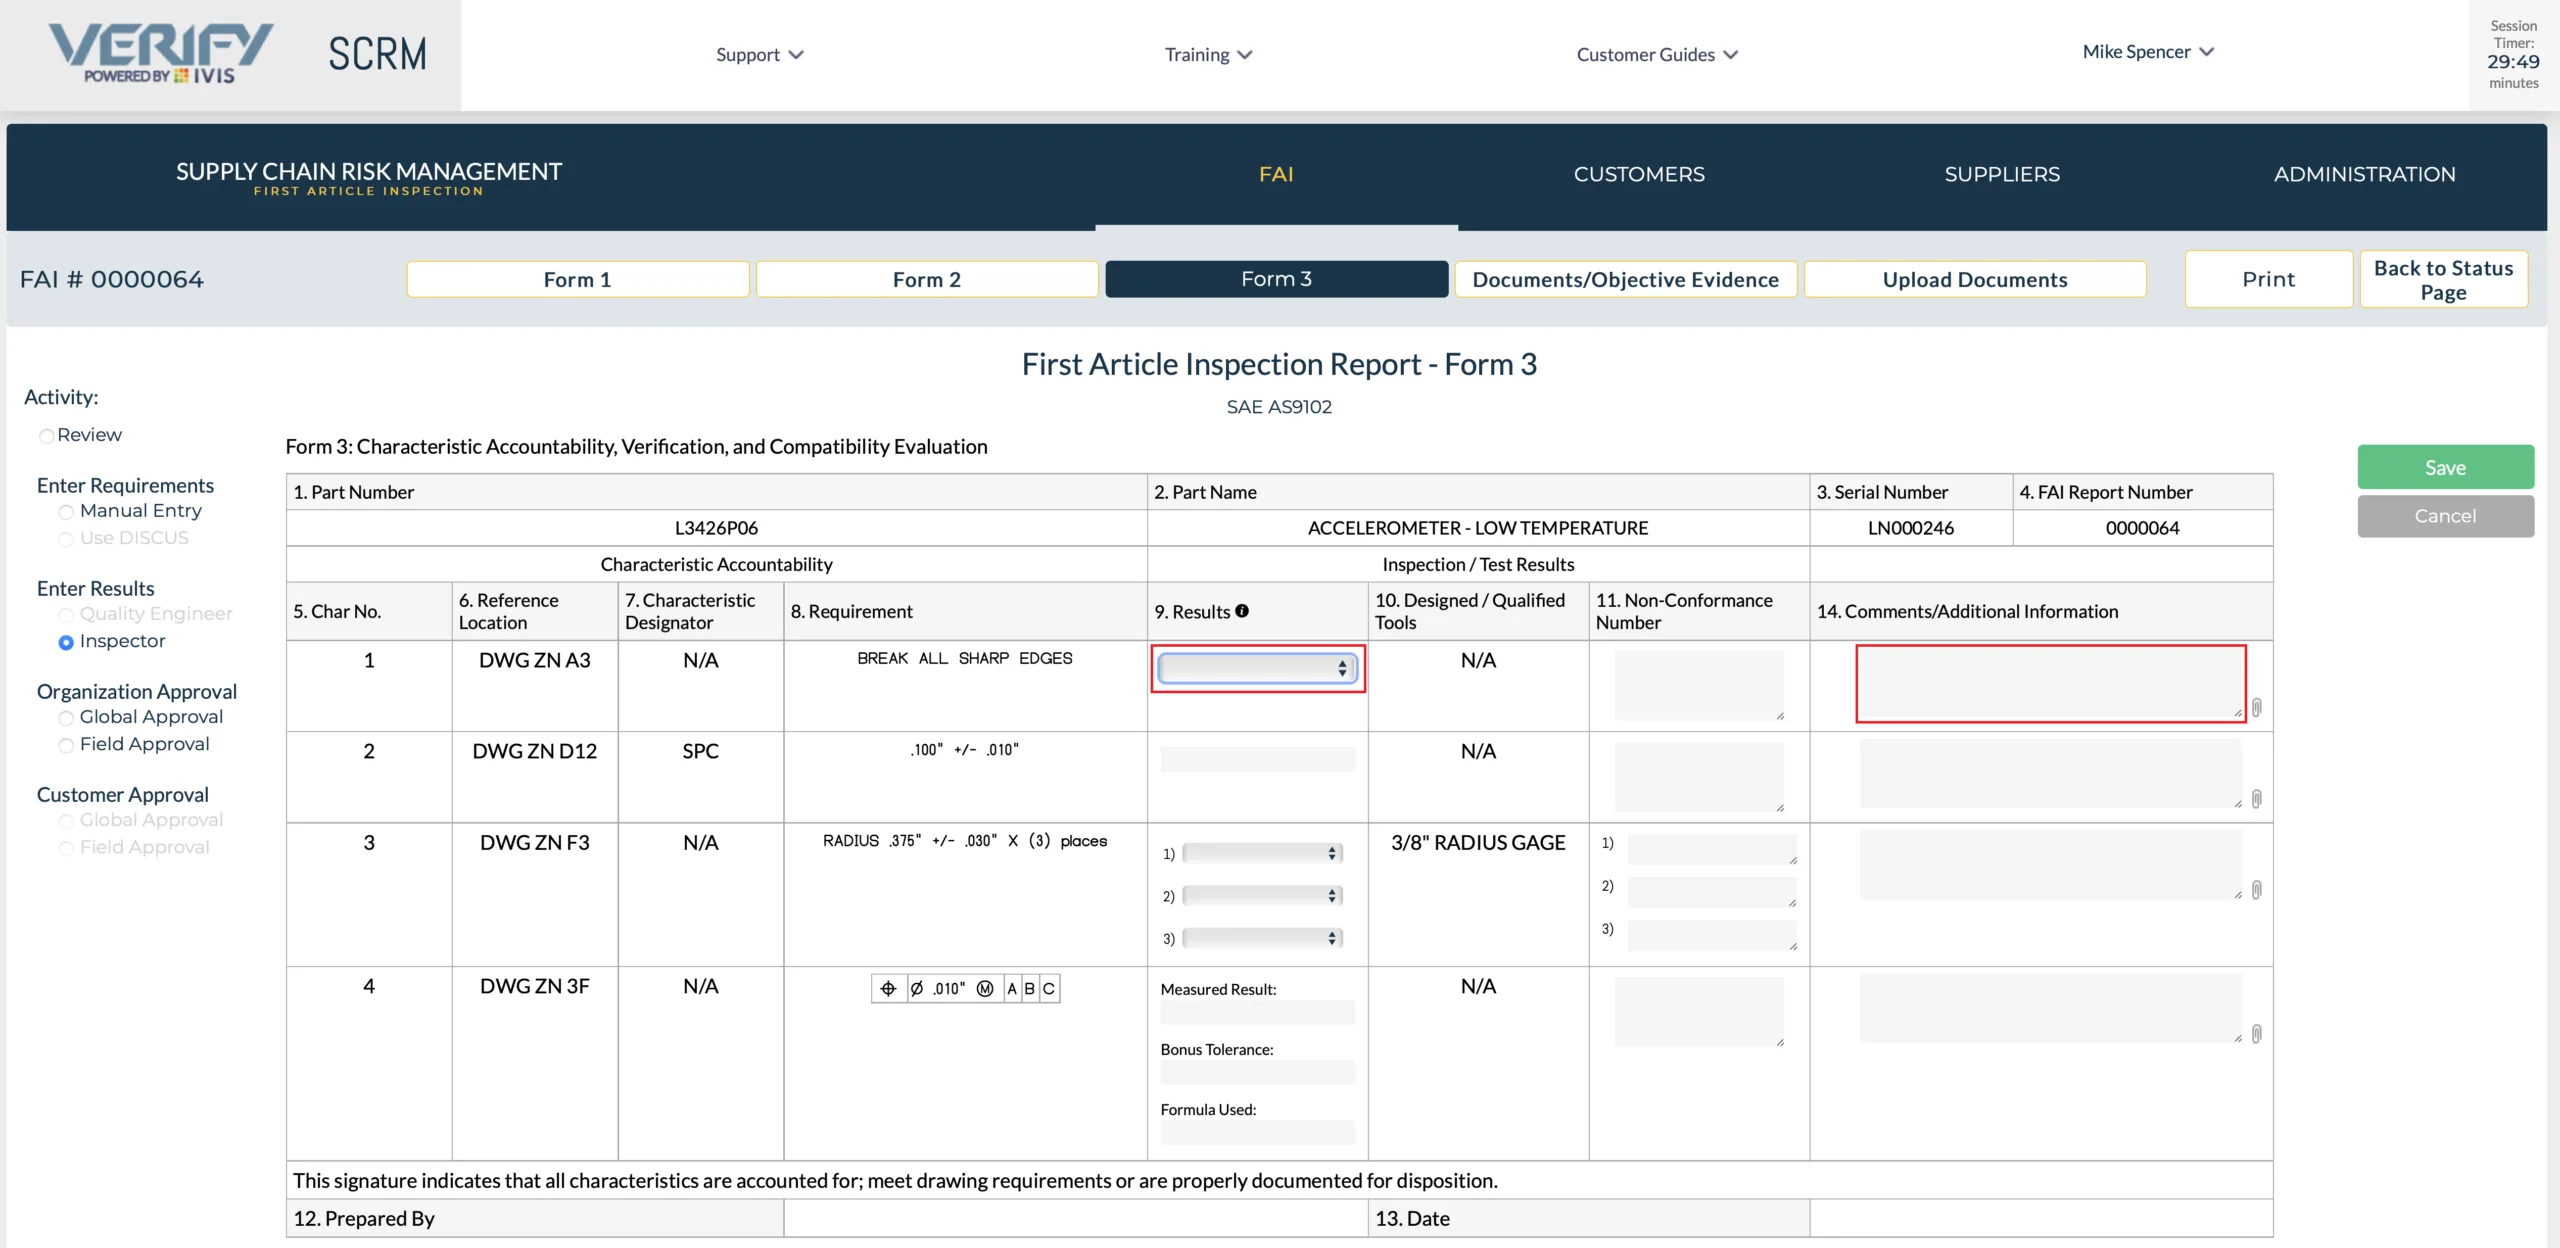The height and width of the screenshot is (1248, 2560).
Task: Click the Formula Used input field
Action: pos(1257,1133)
